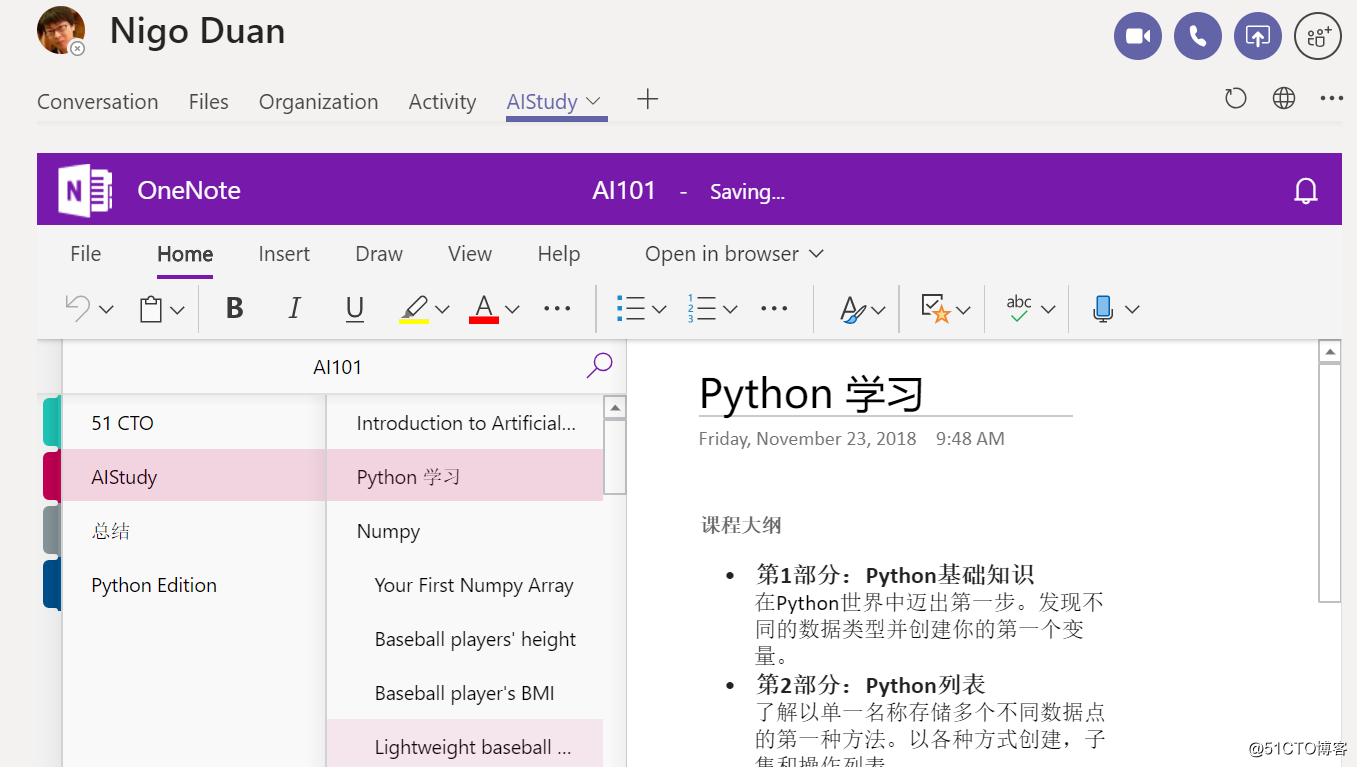Screen dimensions: 1357x767
Task: Apply the yellow text highlight
Action: click(x=414, y=309)
